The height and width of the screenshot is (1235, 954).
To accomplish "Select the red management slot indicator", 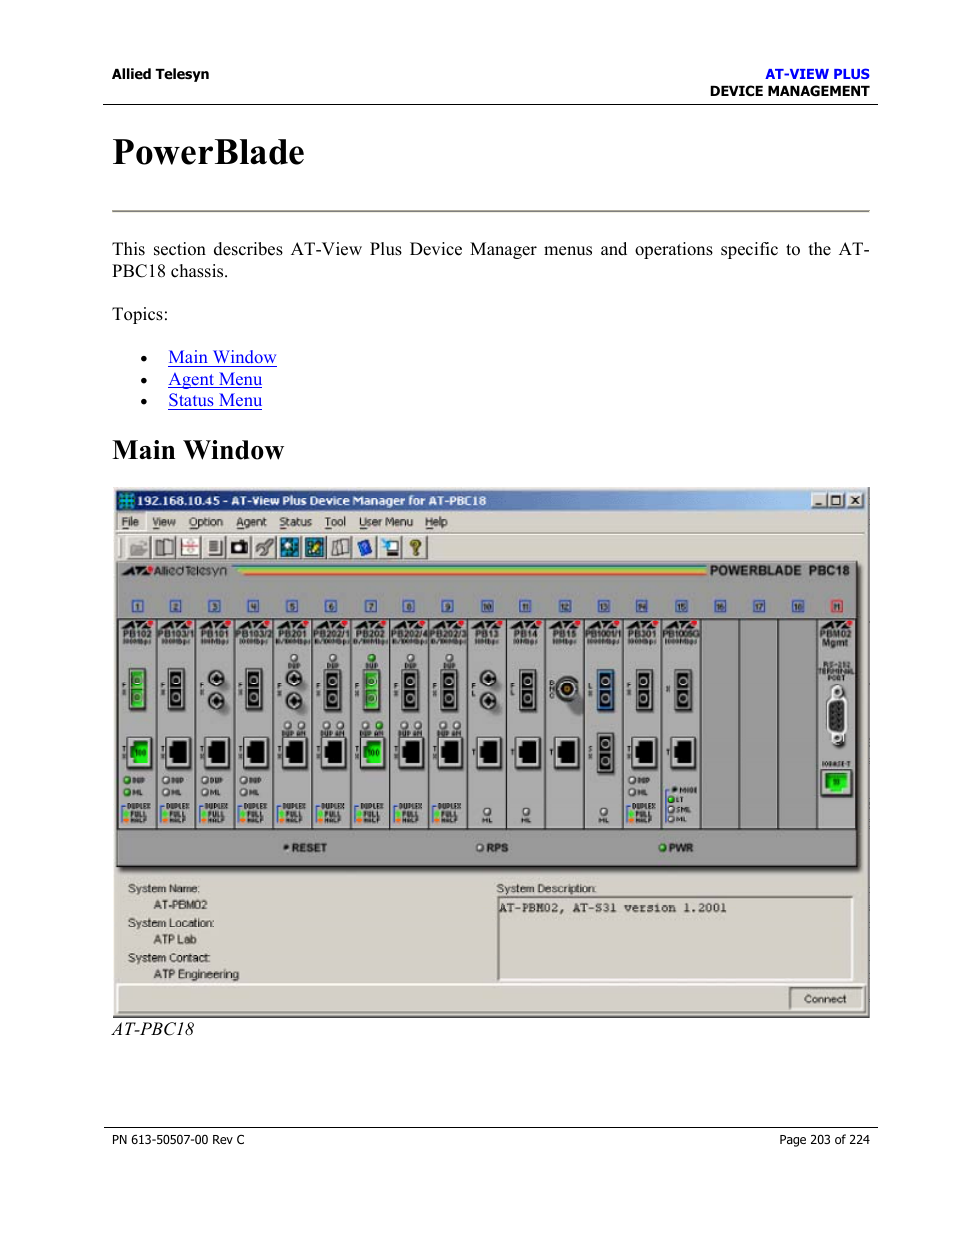I will click(837, 606).
